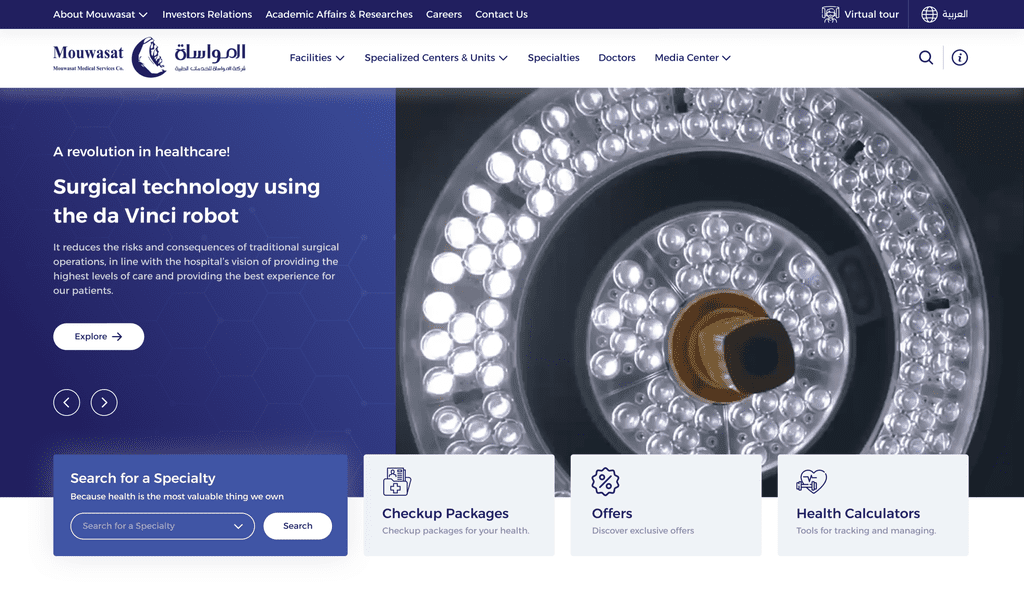
Task: Click the Explore button
Action: tap(99, 336)
